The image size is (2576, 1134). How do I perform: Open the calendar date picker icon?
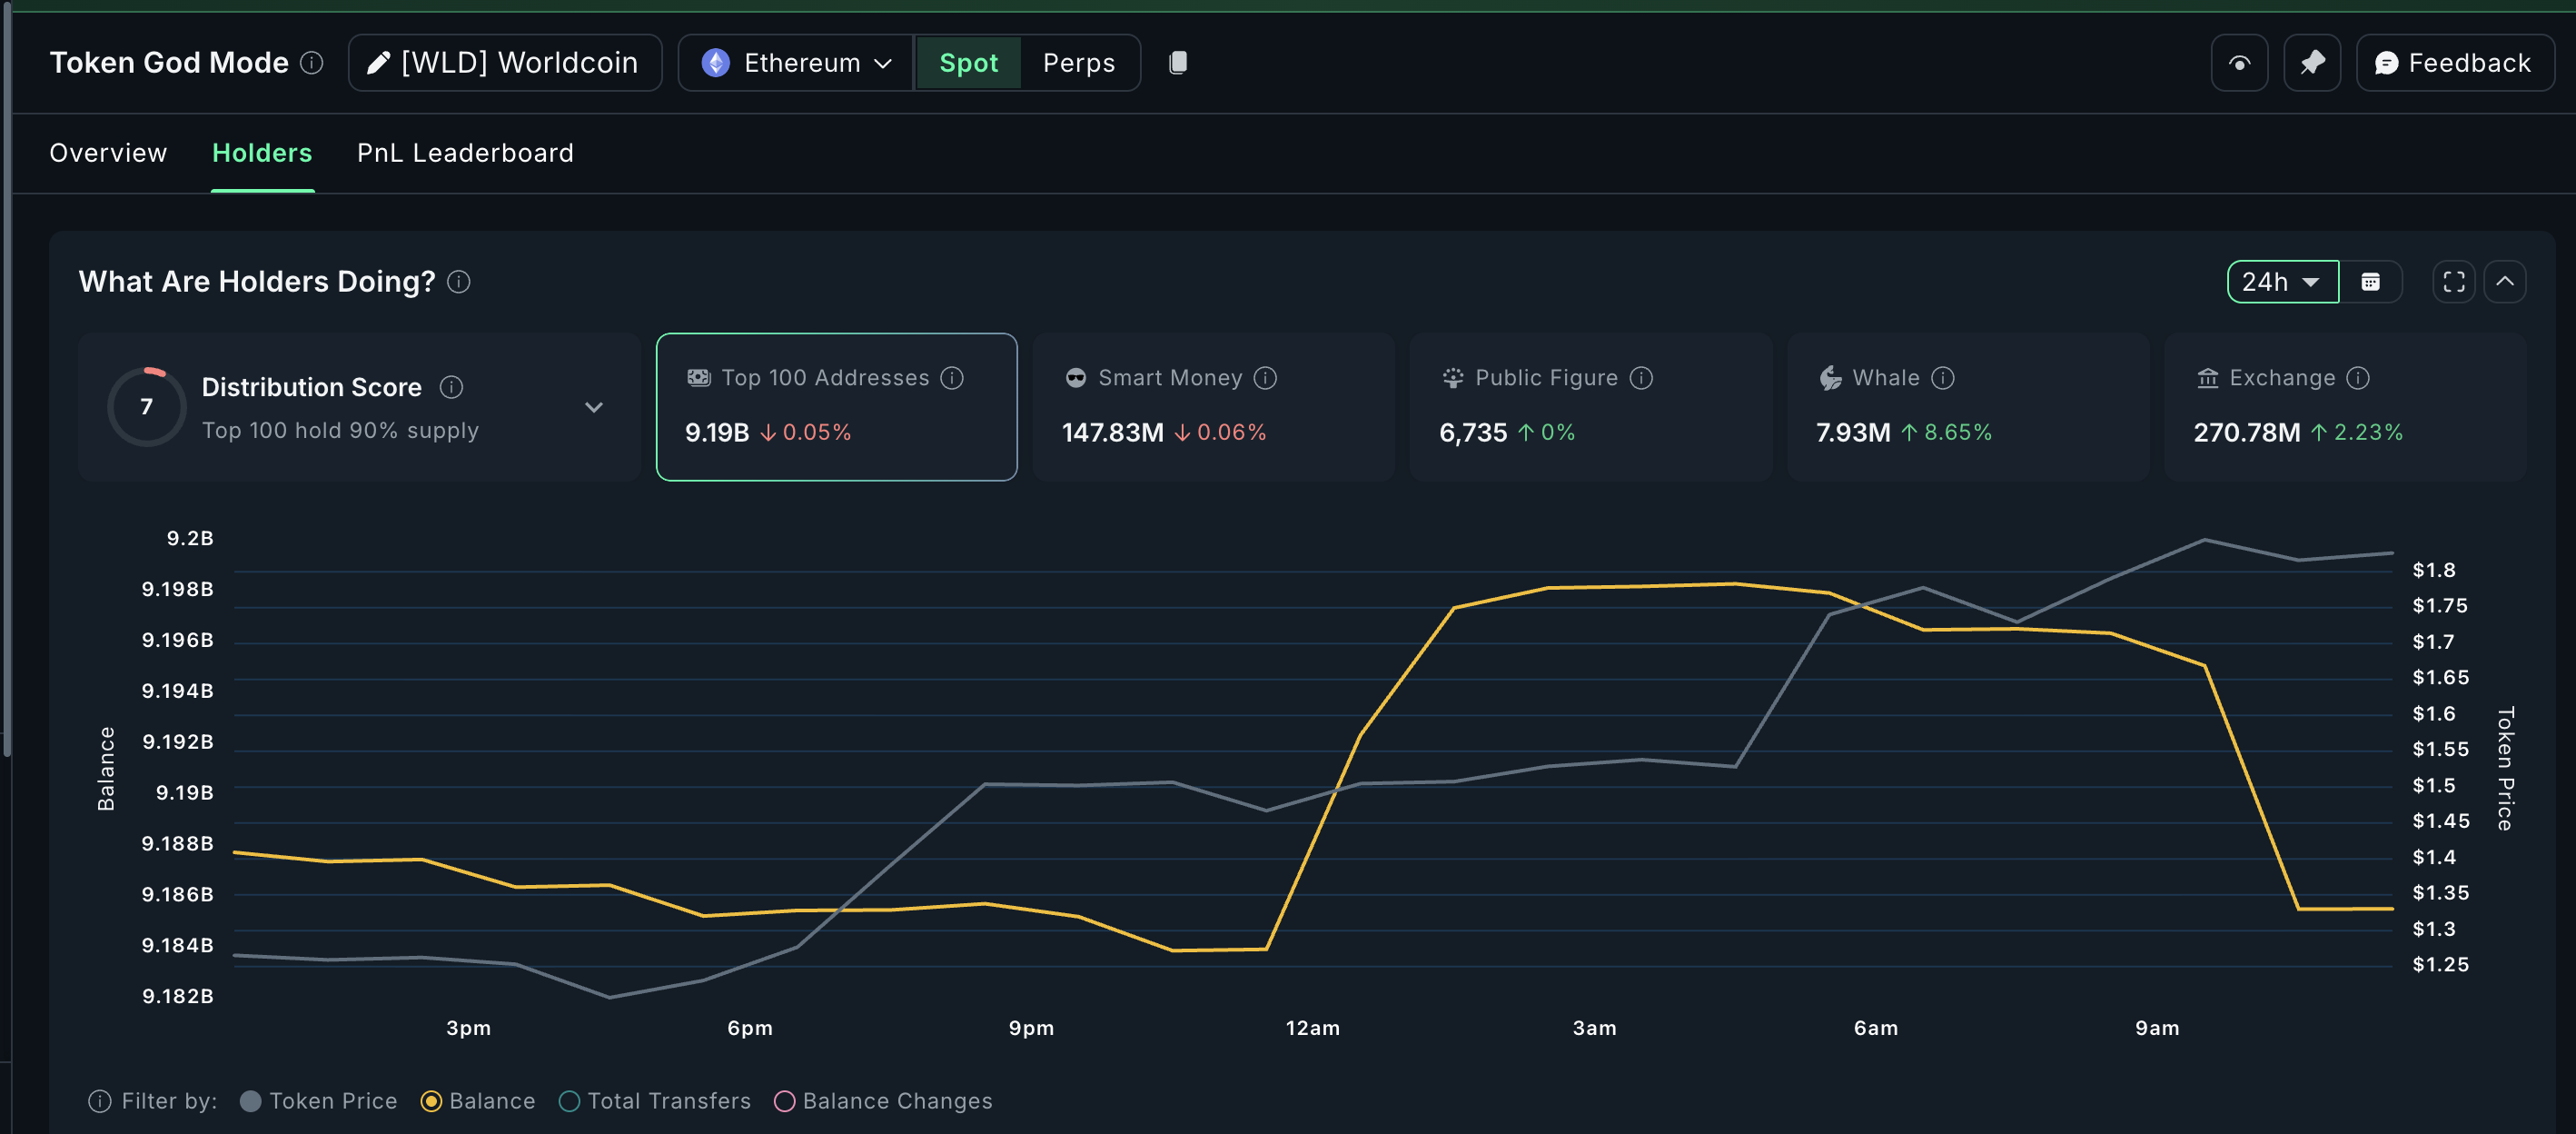[x=2370, y=282]
